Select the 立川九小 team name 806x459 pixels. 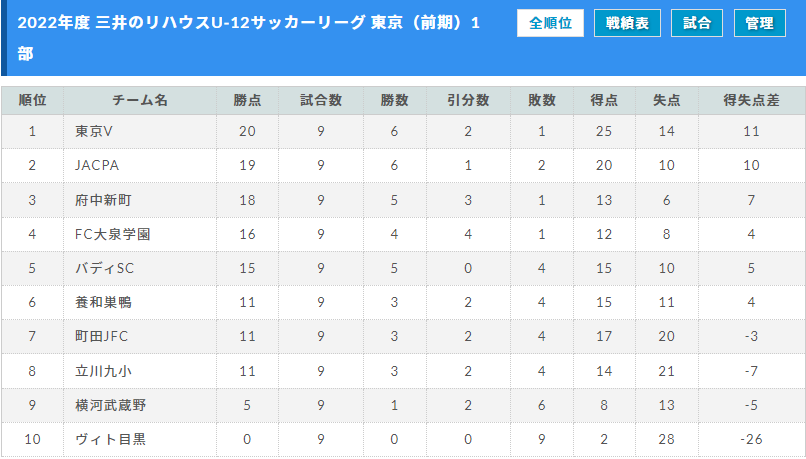point(103,371)
